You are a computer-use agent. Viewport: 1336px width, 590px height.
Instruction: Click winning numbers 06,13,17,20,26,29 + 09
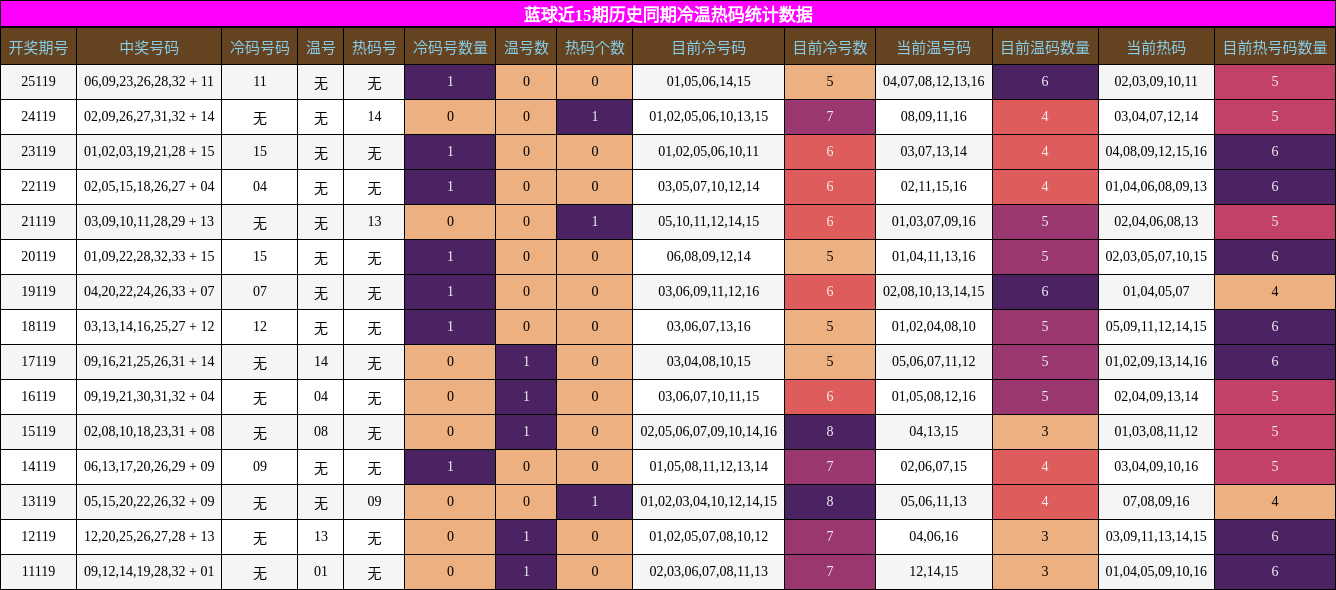[149, 467]
